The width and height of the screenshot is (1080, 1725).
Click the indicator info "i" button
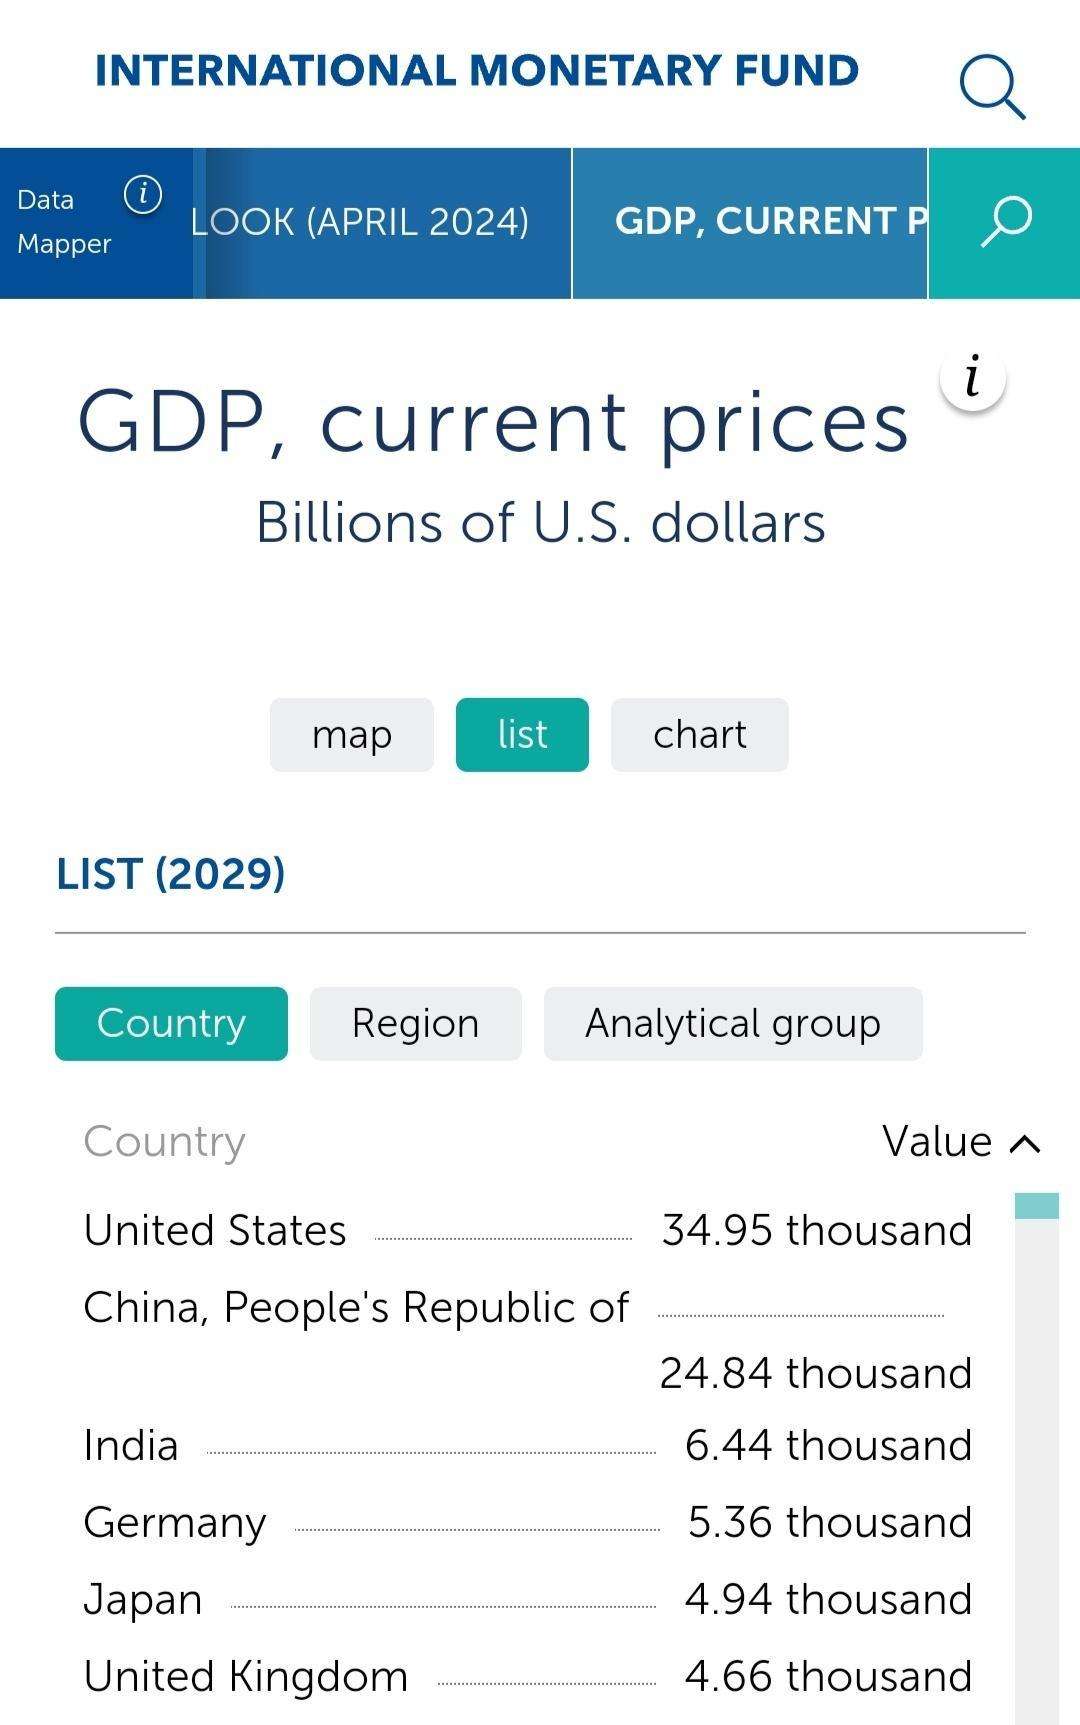point(972,379)
